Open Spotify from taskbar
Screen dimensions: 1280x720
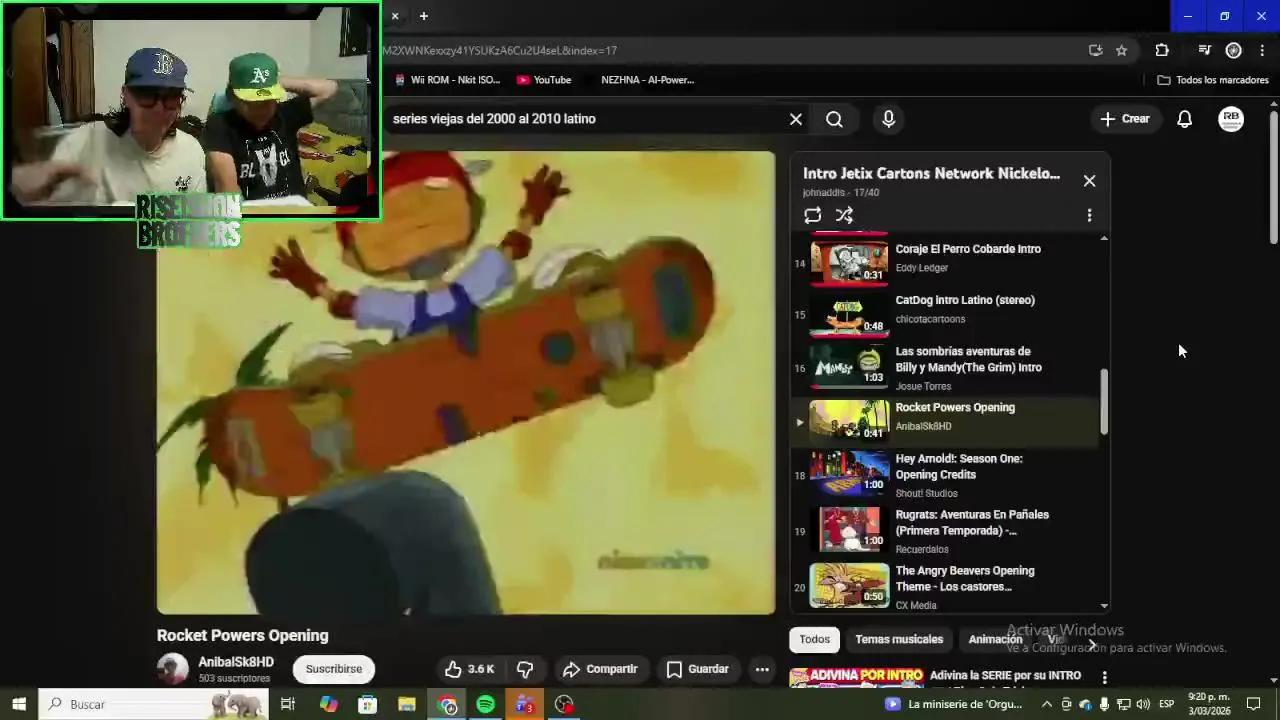click(485, 704)
